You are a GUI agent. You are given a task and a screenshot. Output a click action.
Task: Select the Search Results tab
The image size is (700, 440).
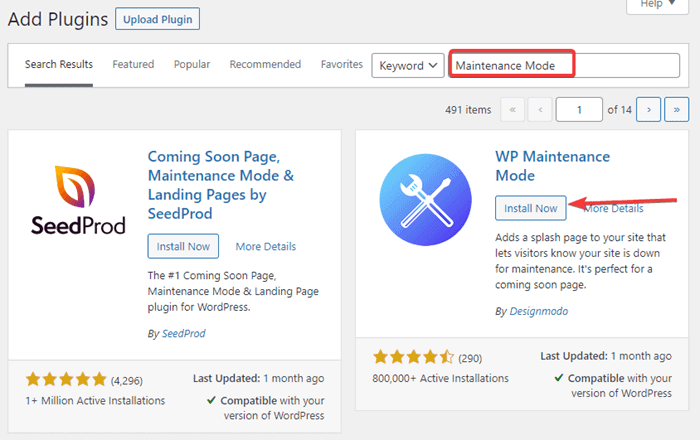pyautogui.click(x=59, y=65)
